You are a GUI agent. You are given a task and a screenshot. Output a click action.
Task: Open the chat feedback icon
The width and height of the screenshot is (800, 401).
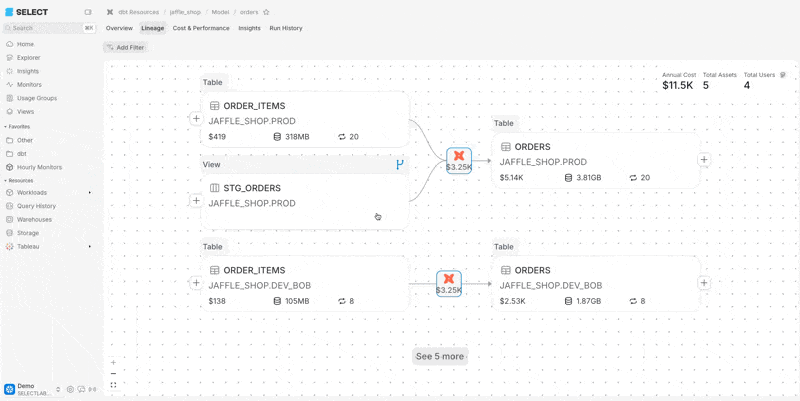coord(81,389)
